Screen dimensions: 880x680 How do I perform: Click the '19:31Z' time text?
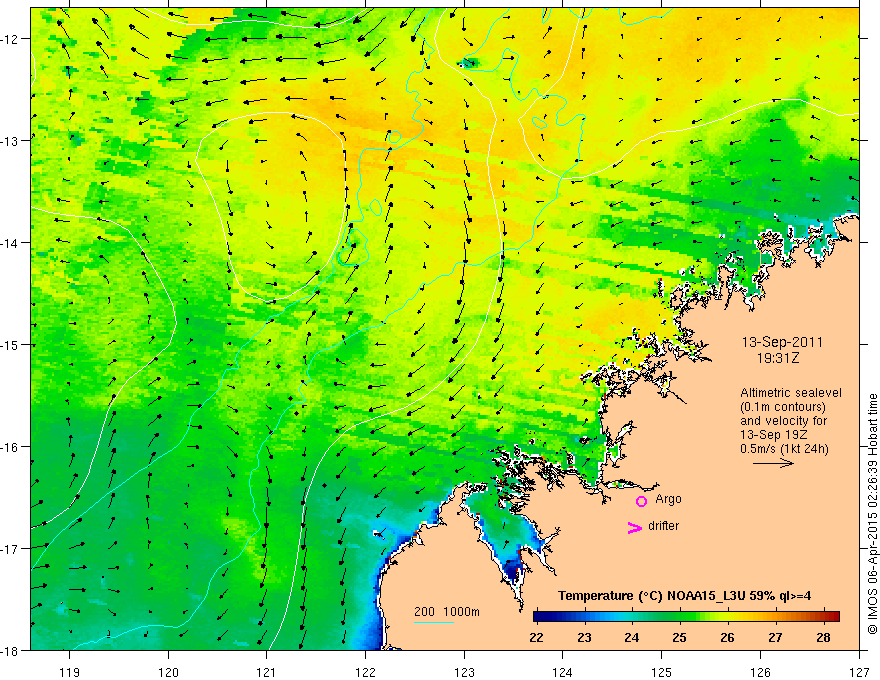coord(777,358)
